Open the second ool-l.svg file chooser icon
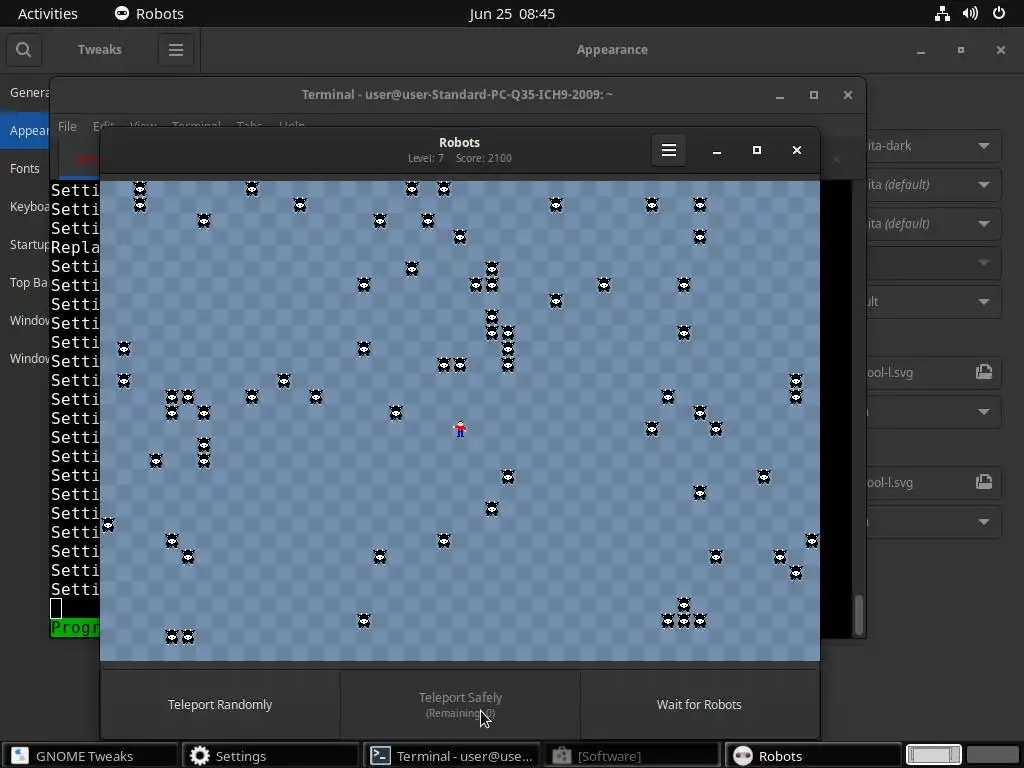 click(984, 483)
